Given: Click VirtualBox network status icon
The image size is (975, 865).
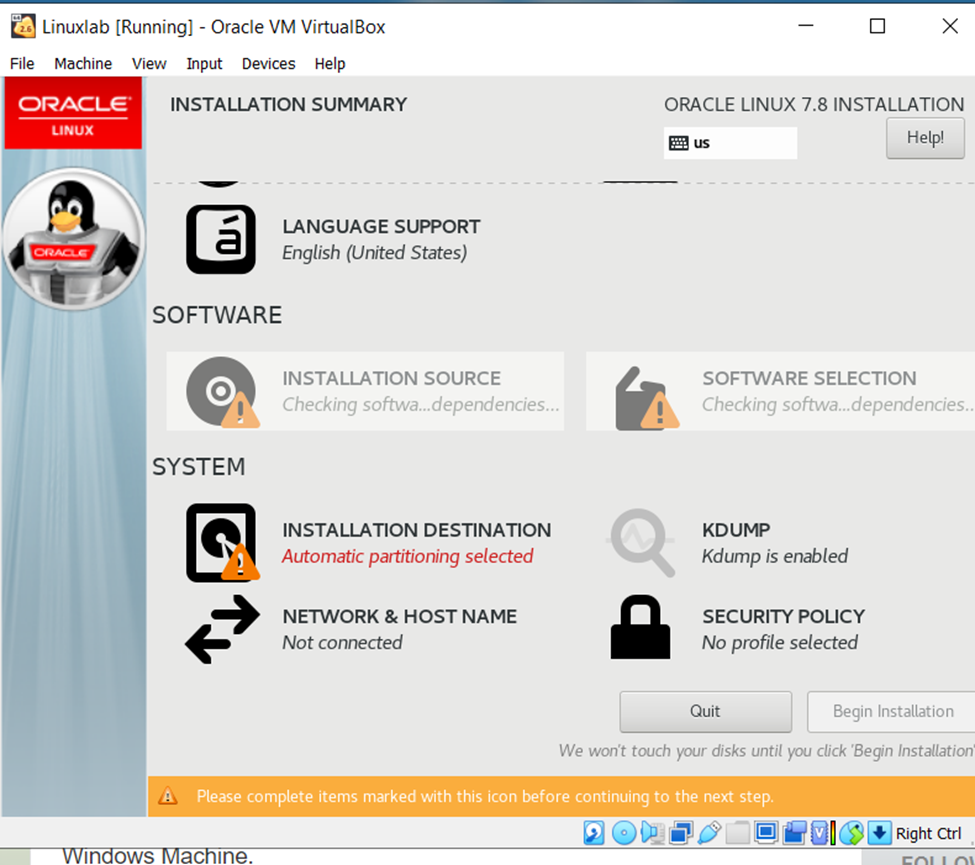Looking at the screenshot, I should click(x=681, y=833).
